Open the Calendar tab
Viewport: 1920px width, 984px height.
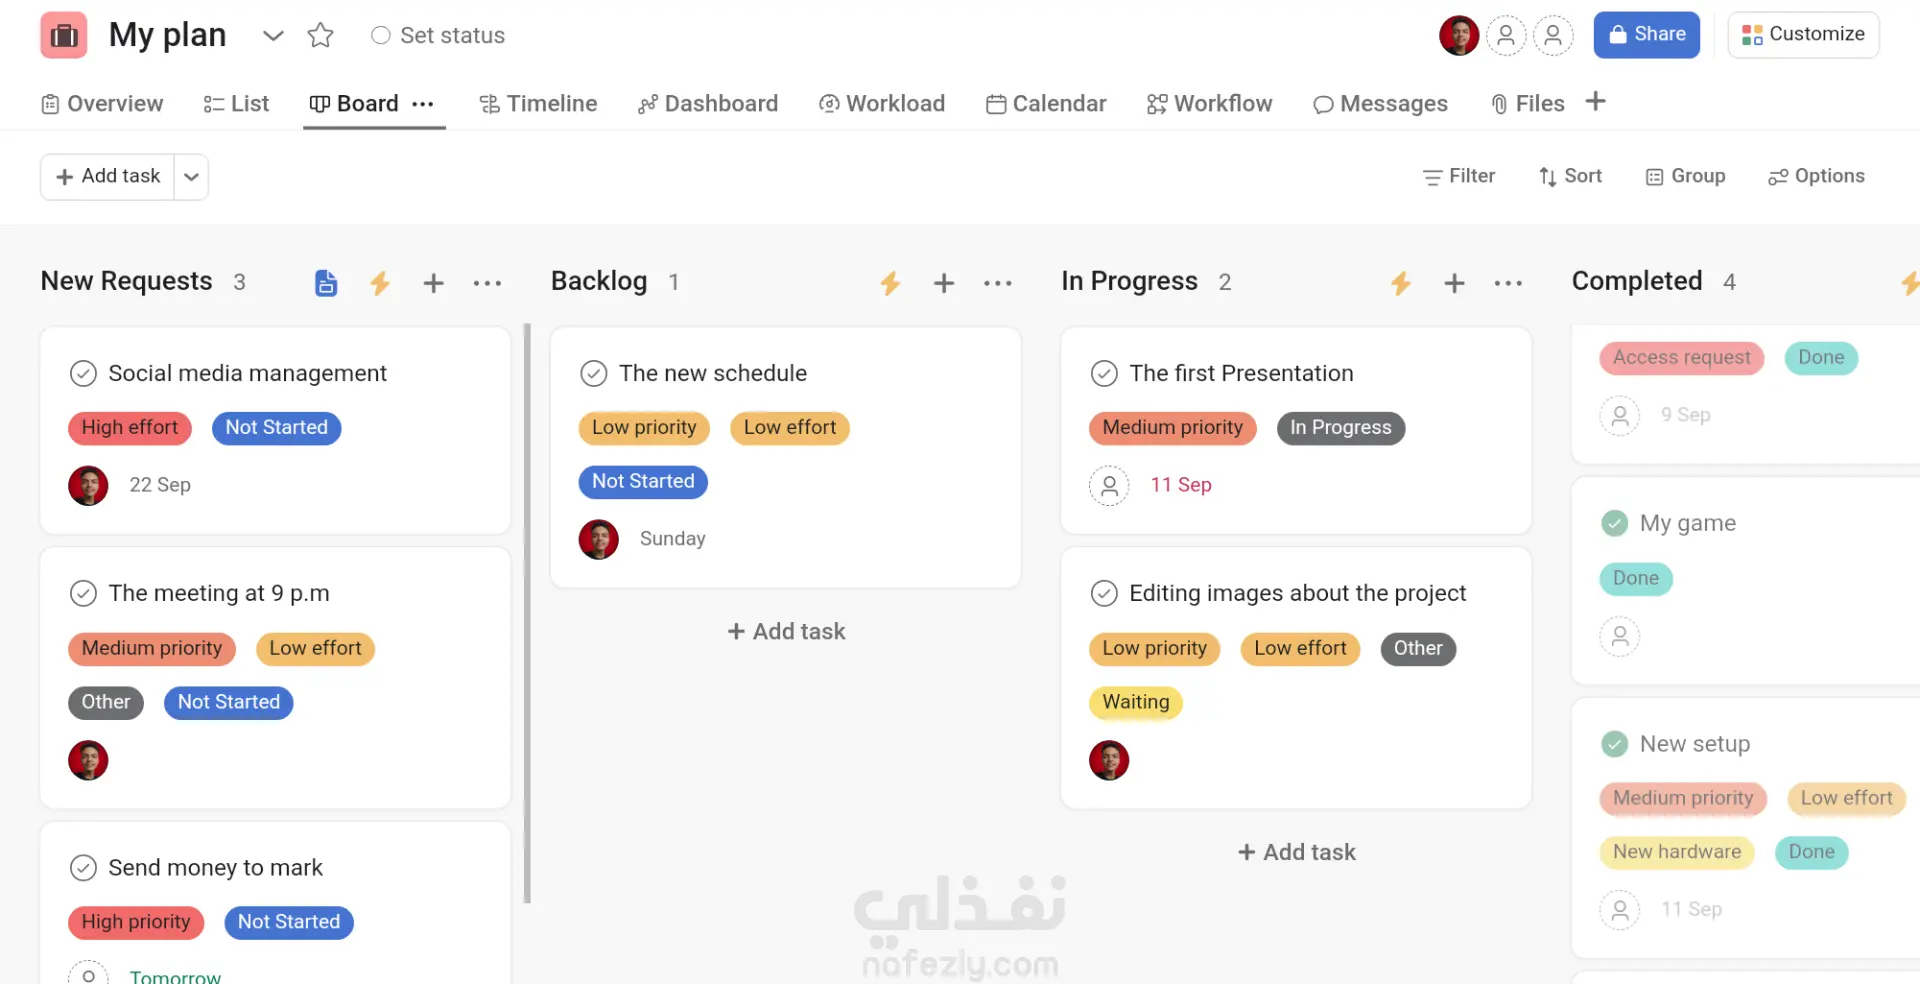(x=1046, y=104)
